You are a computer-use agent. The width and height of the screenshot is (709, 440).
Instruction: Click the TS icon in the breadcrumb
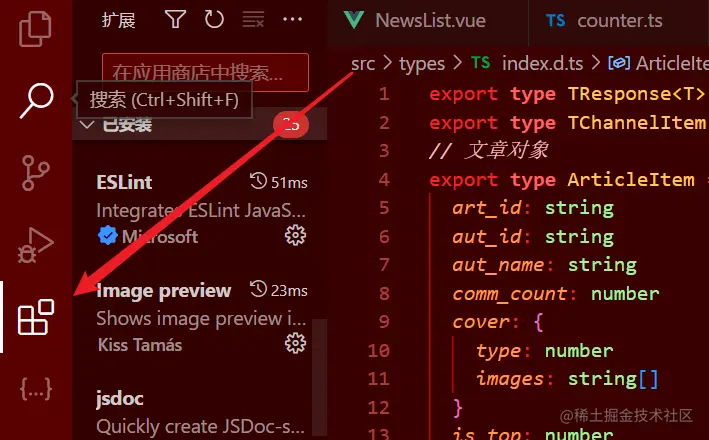coord(480,62)
